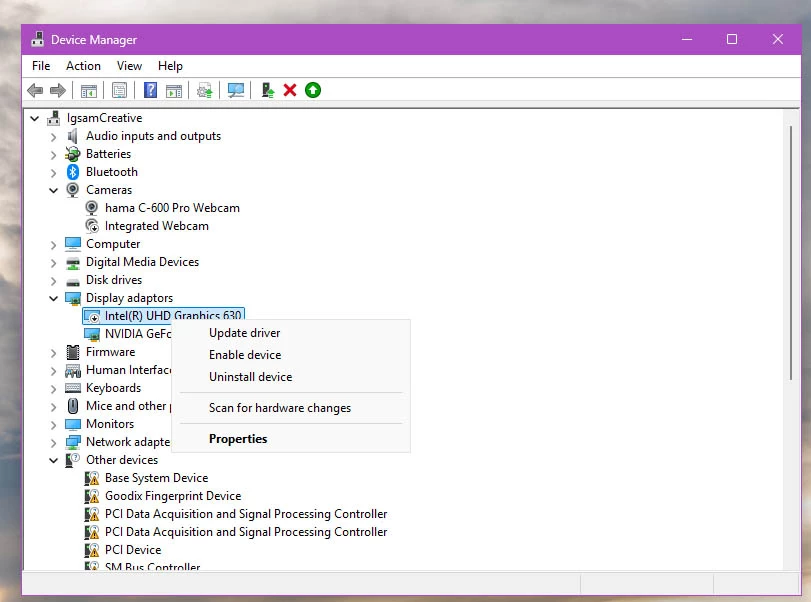Image resolution: width=811 pixels, height=602 pixels.
Task: Open the File menu
Action: pyautogui.click(x=41, y=66)
